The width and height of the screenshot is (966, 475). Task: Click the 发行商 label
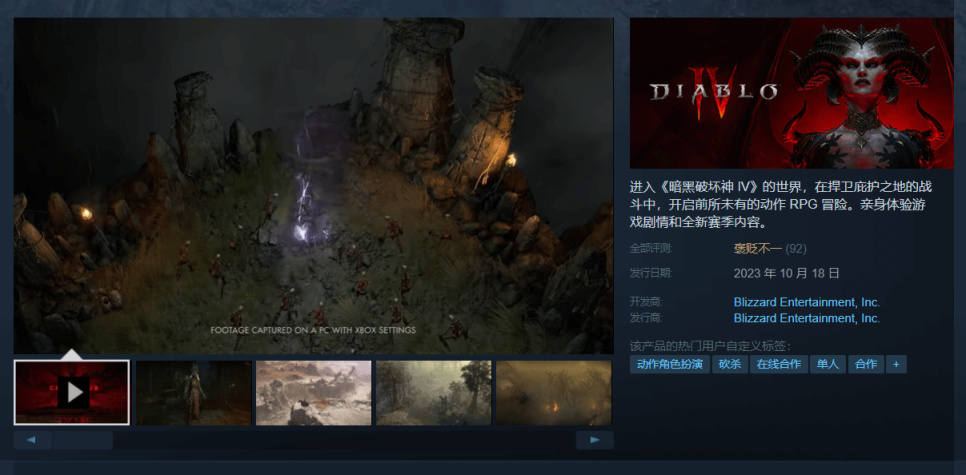coord(645,319)
